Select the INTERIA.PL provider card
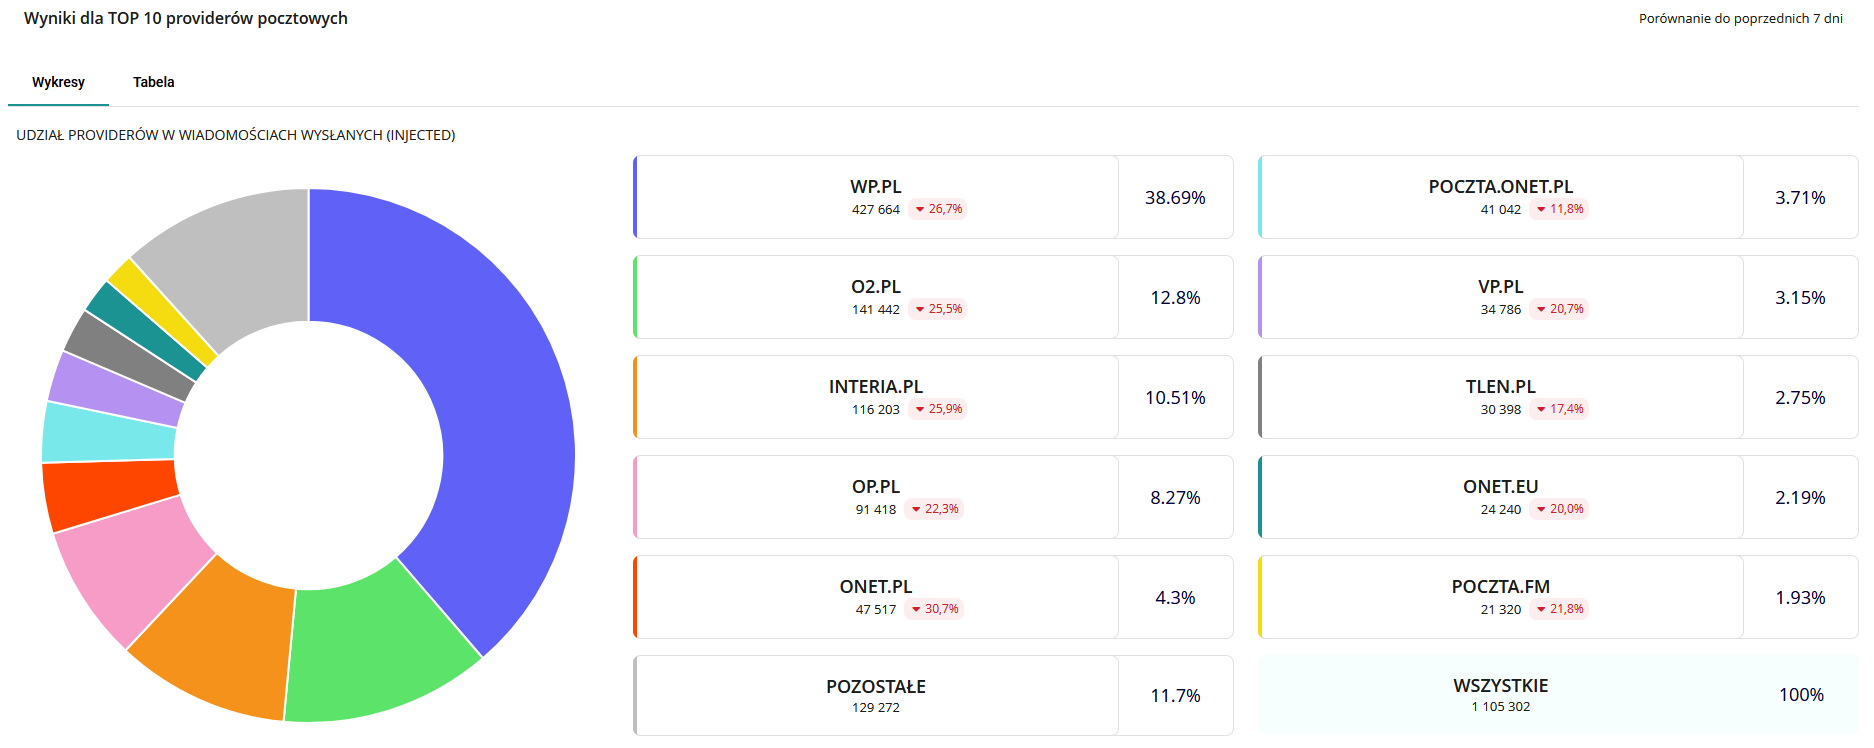Viewport: 1874px width, 748px height. click(x=876, y=397)
